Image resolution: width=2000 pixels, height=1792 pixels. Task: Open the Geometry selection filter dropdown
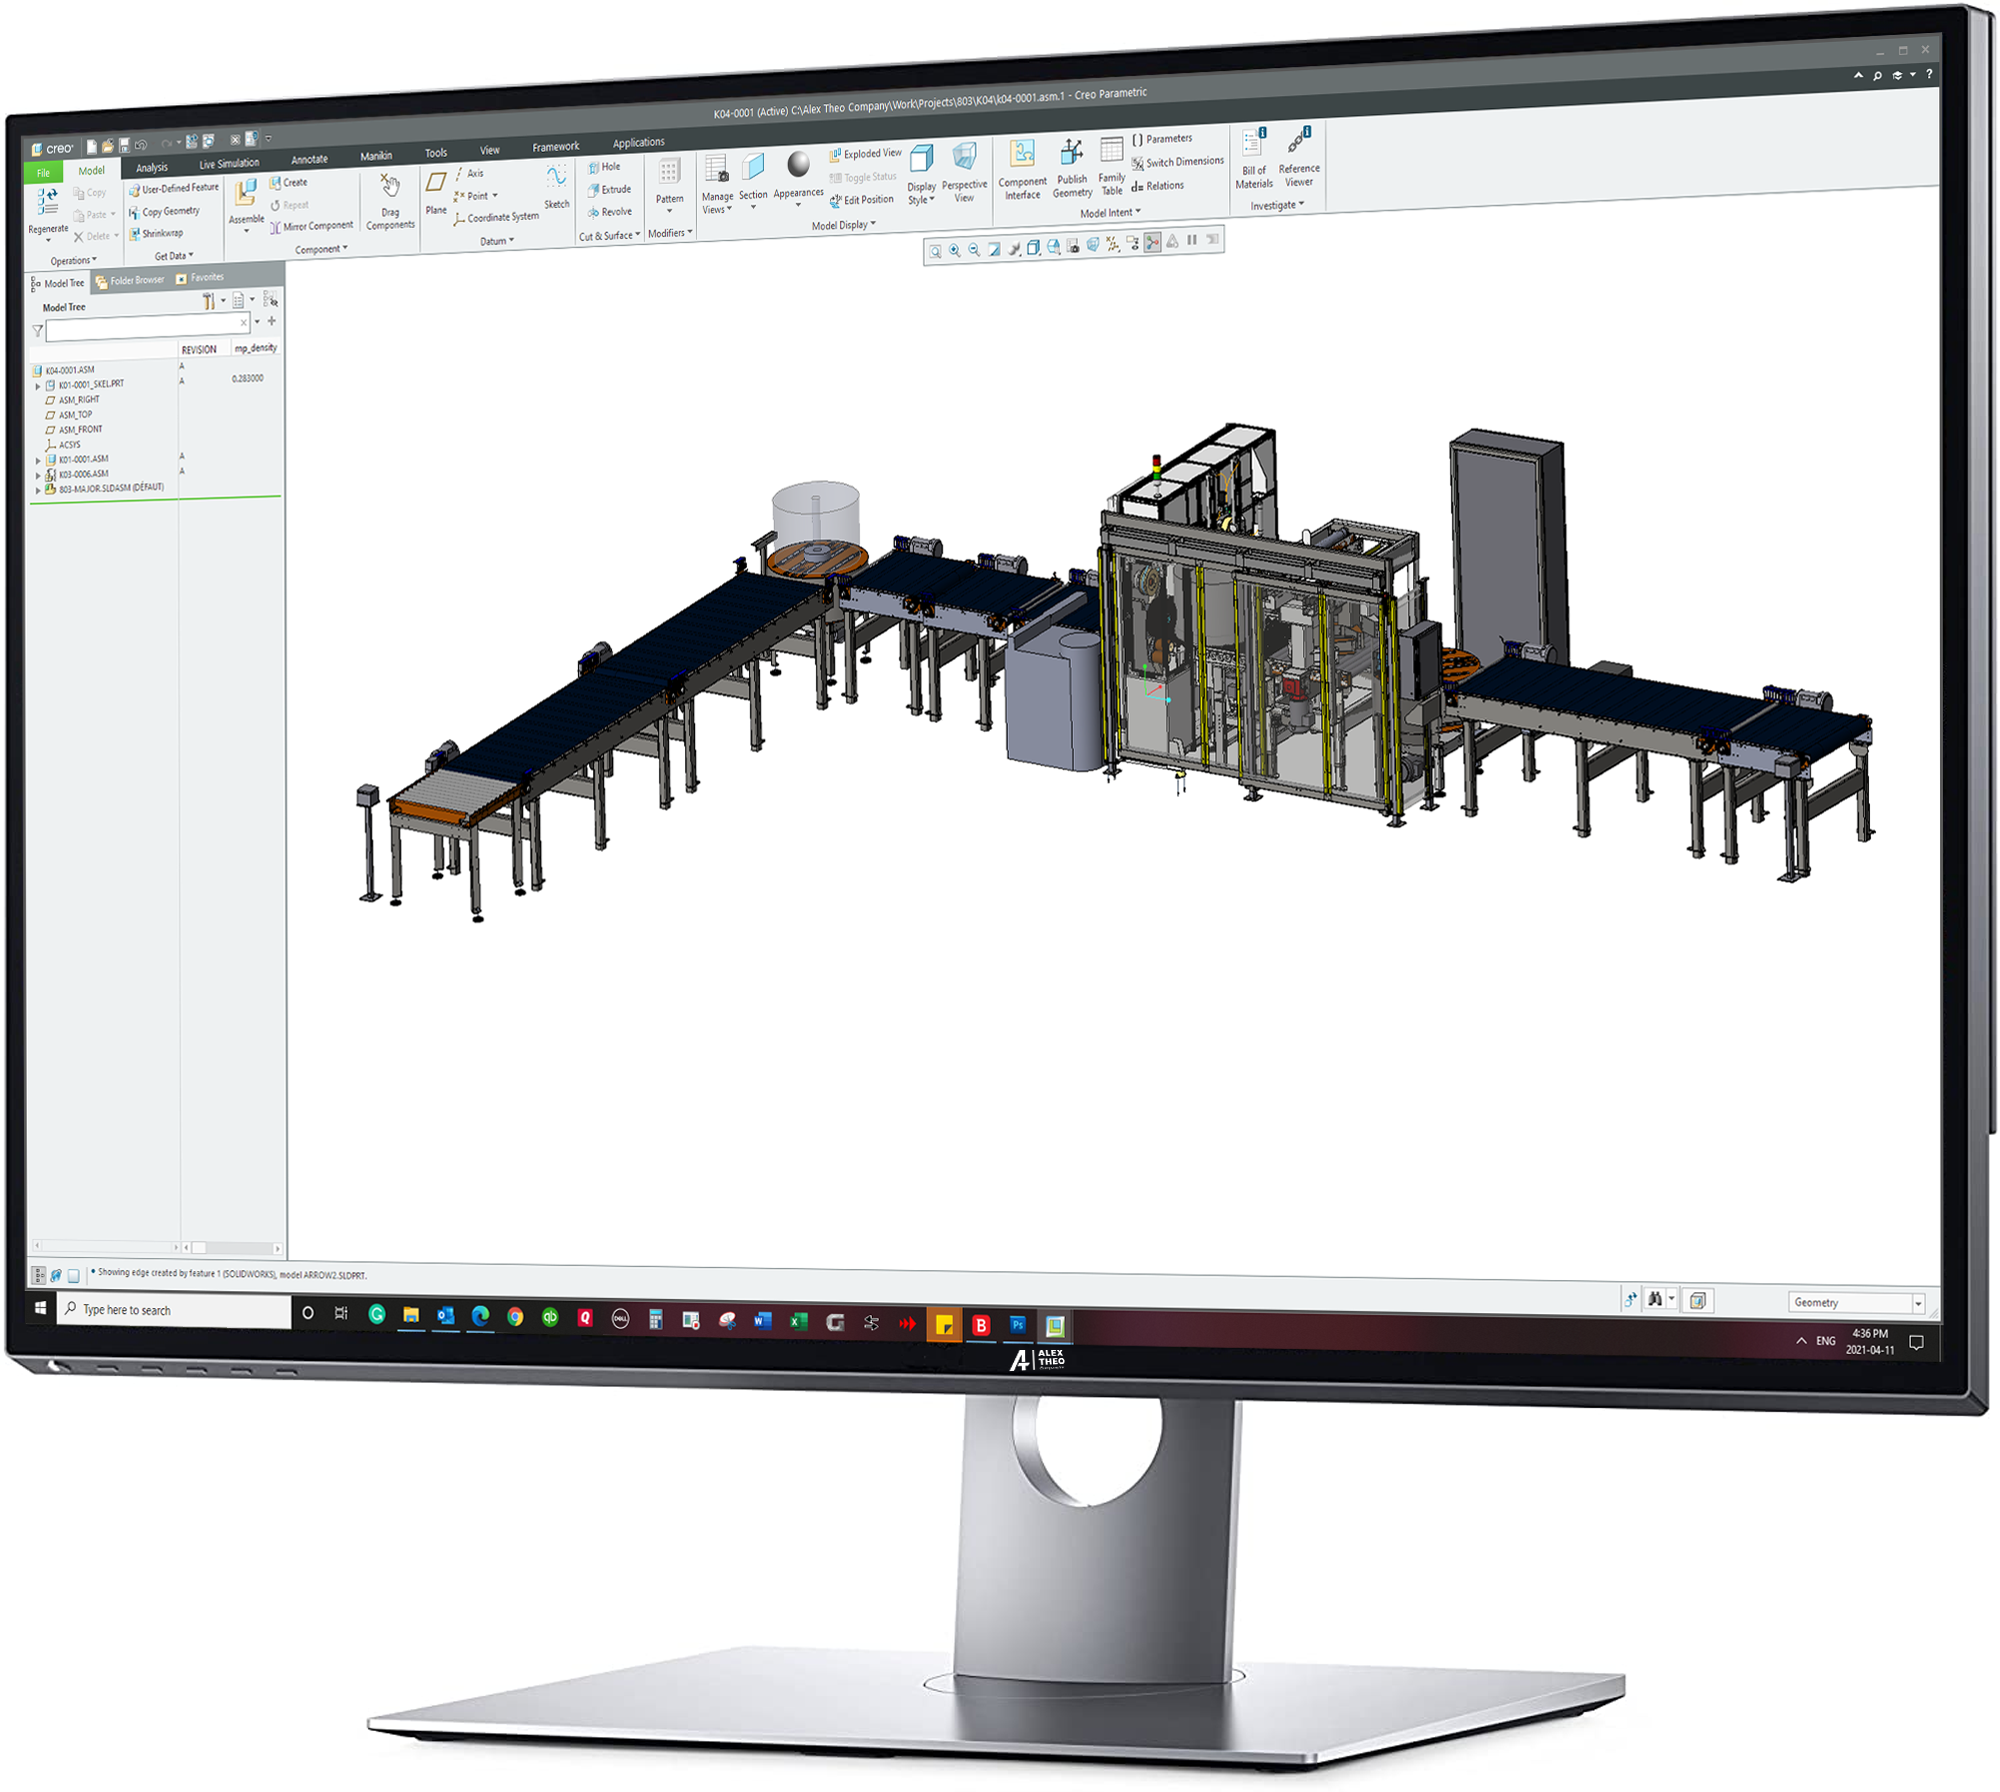[1917, 1303]
